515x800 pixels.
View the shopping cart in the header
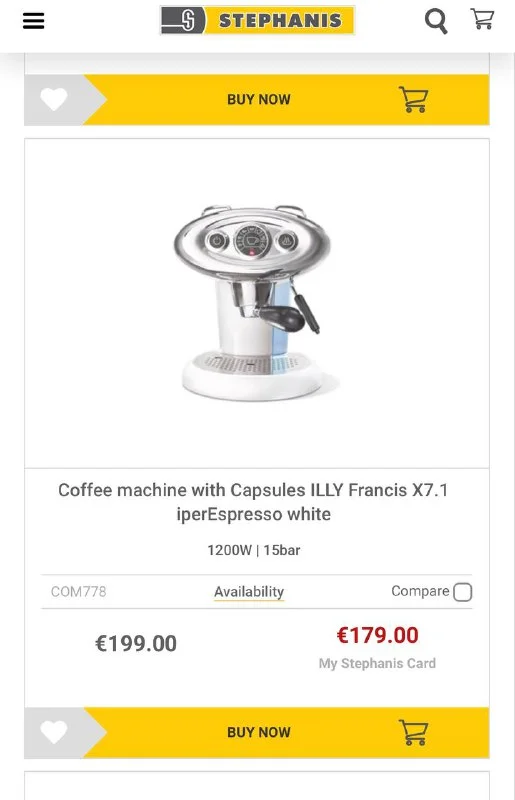482,19
